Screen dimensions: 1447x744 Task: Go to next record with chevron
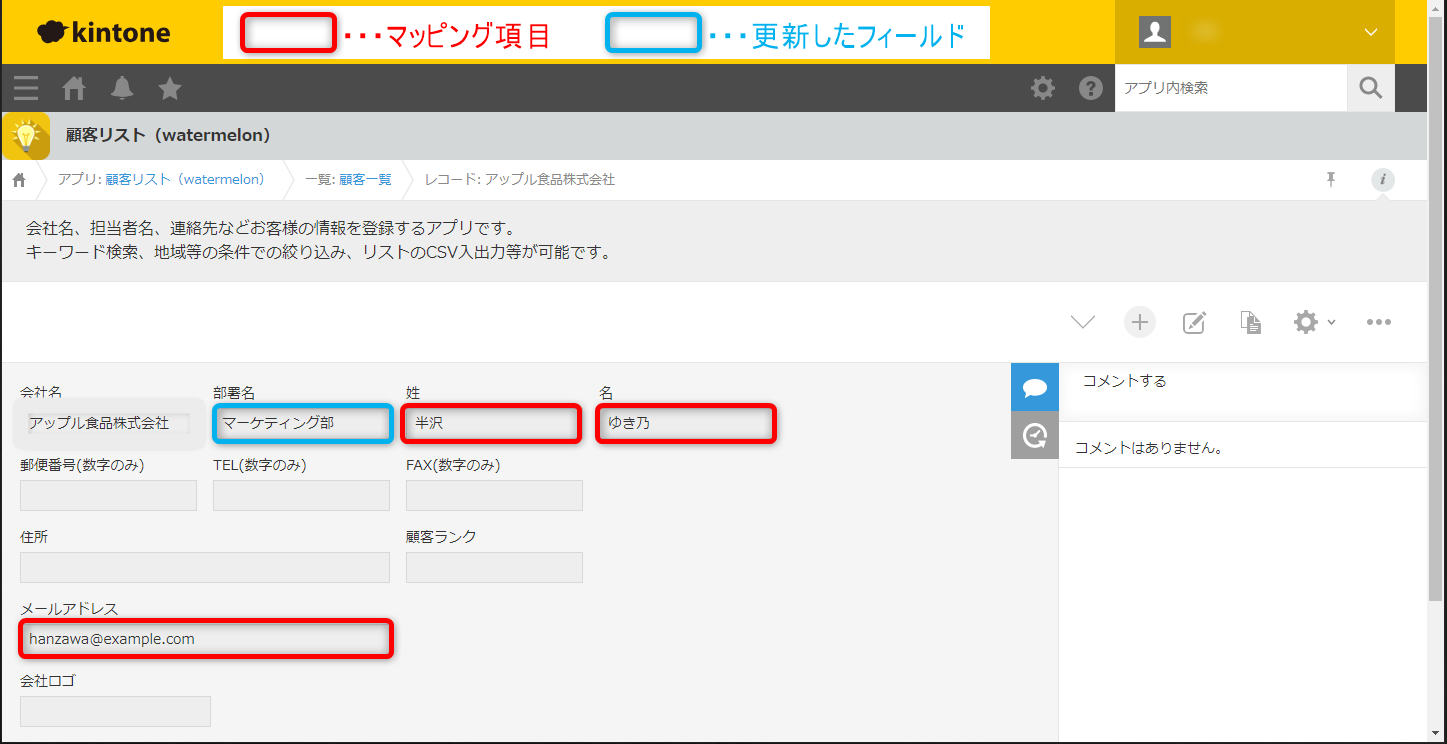(1083, 322)
